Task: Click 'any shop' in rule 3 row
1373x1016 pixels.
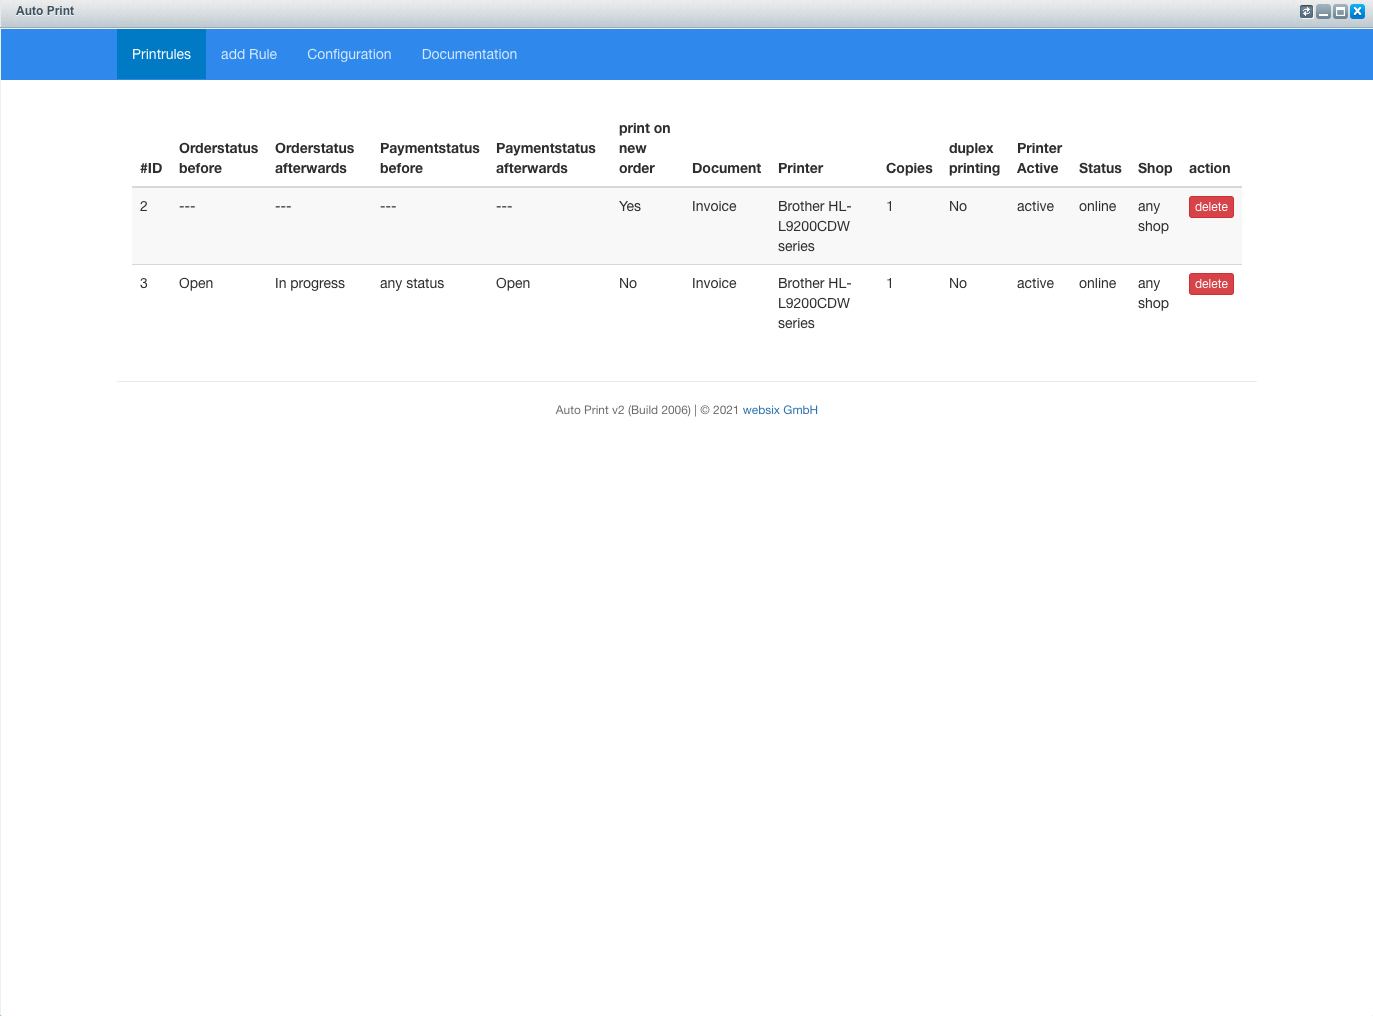Action: pyautogui.click(x=1153, y=293)
